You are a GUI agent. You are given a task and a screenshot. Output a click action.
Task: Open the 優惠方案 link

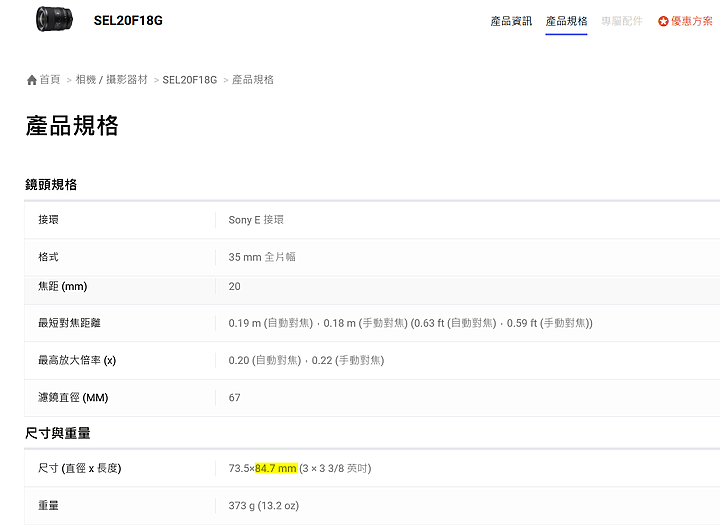pos(692,21)
